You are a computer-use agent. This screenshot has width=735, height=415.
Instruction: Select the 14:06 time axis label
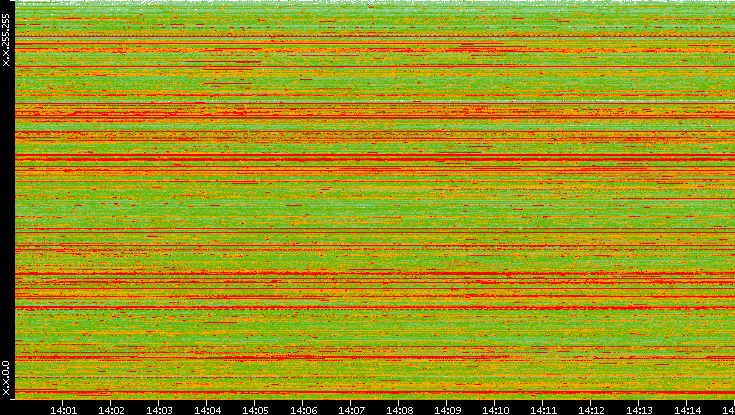pos(303,410)
